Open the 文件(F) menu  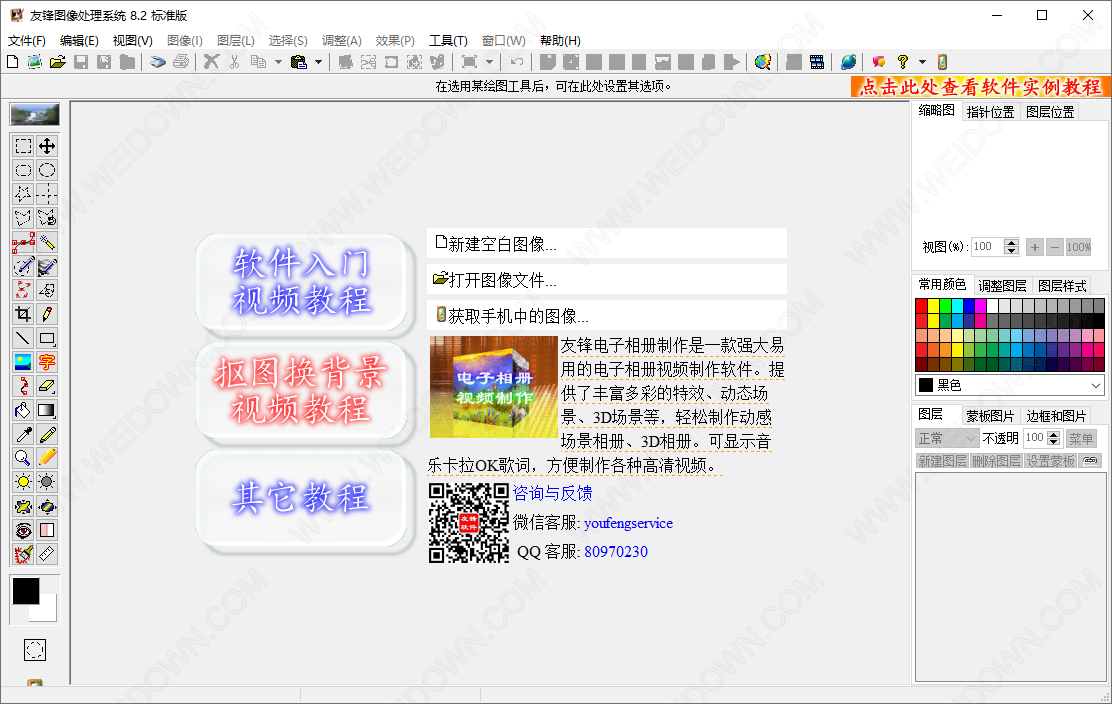(x=27, y=40)
